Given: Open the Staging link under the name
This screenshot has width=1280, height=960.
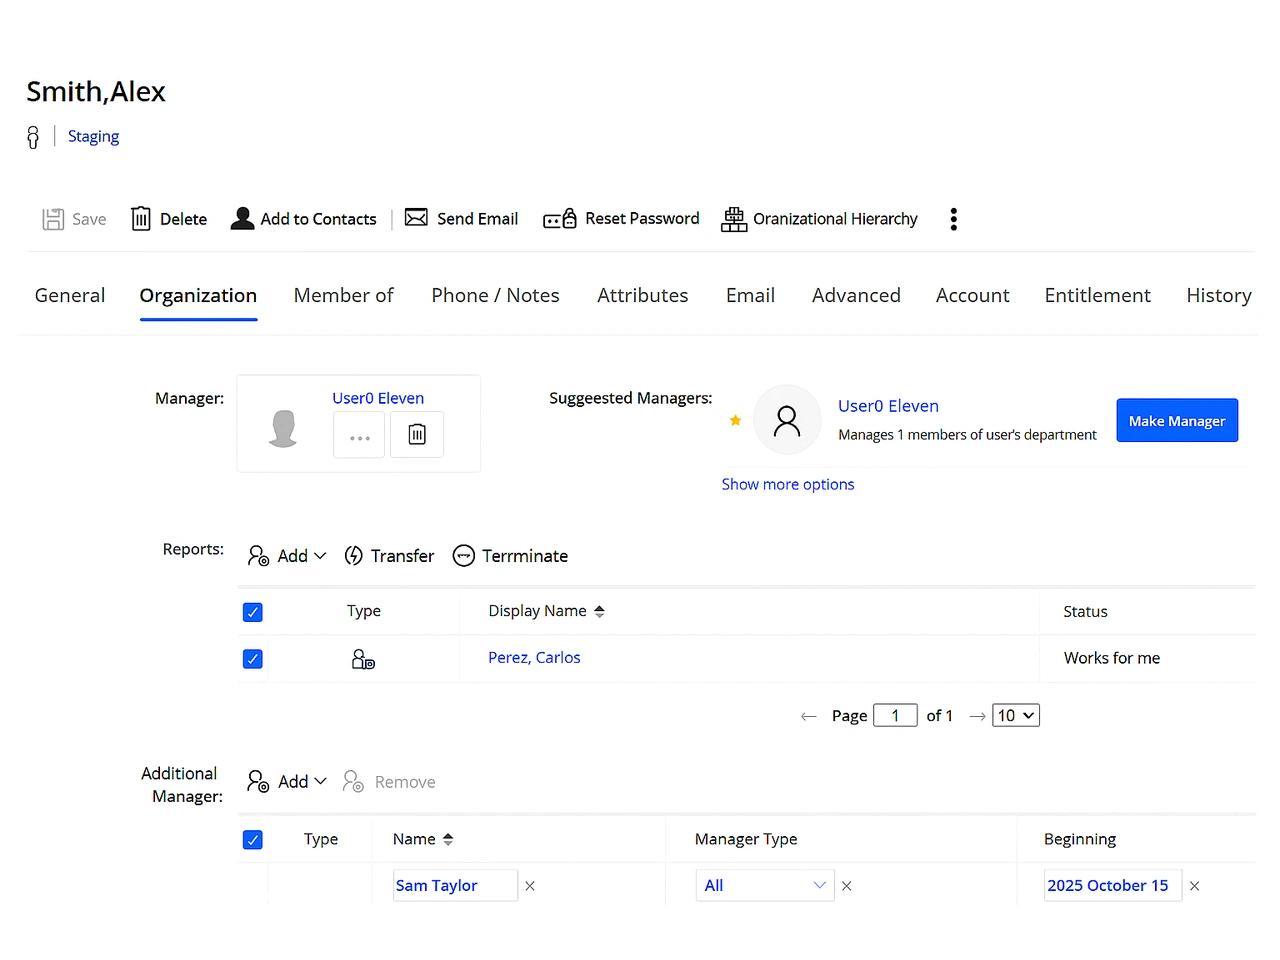Looking at the screenshot, I should (93, 136).
